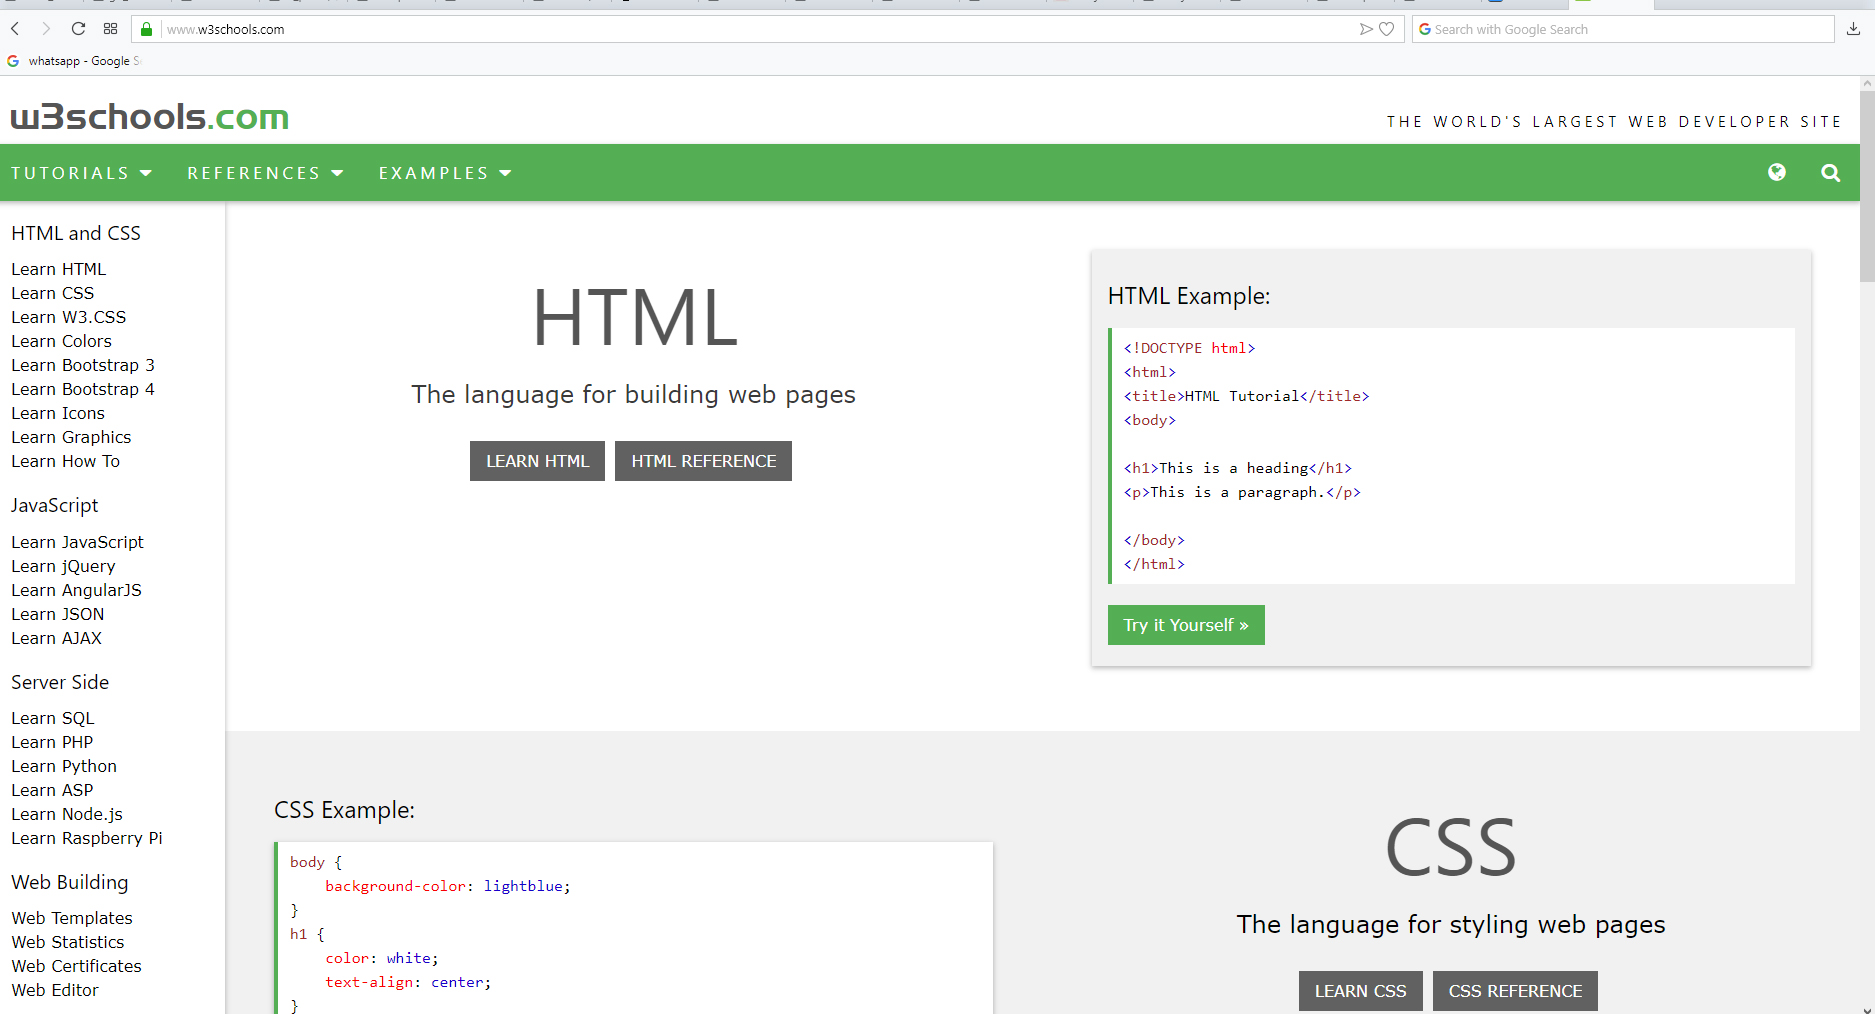Open the browser downloads icon

click(1853, 29)
